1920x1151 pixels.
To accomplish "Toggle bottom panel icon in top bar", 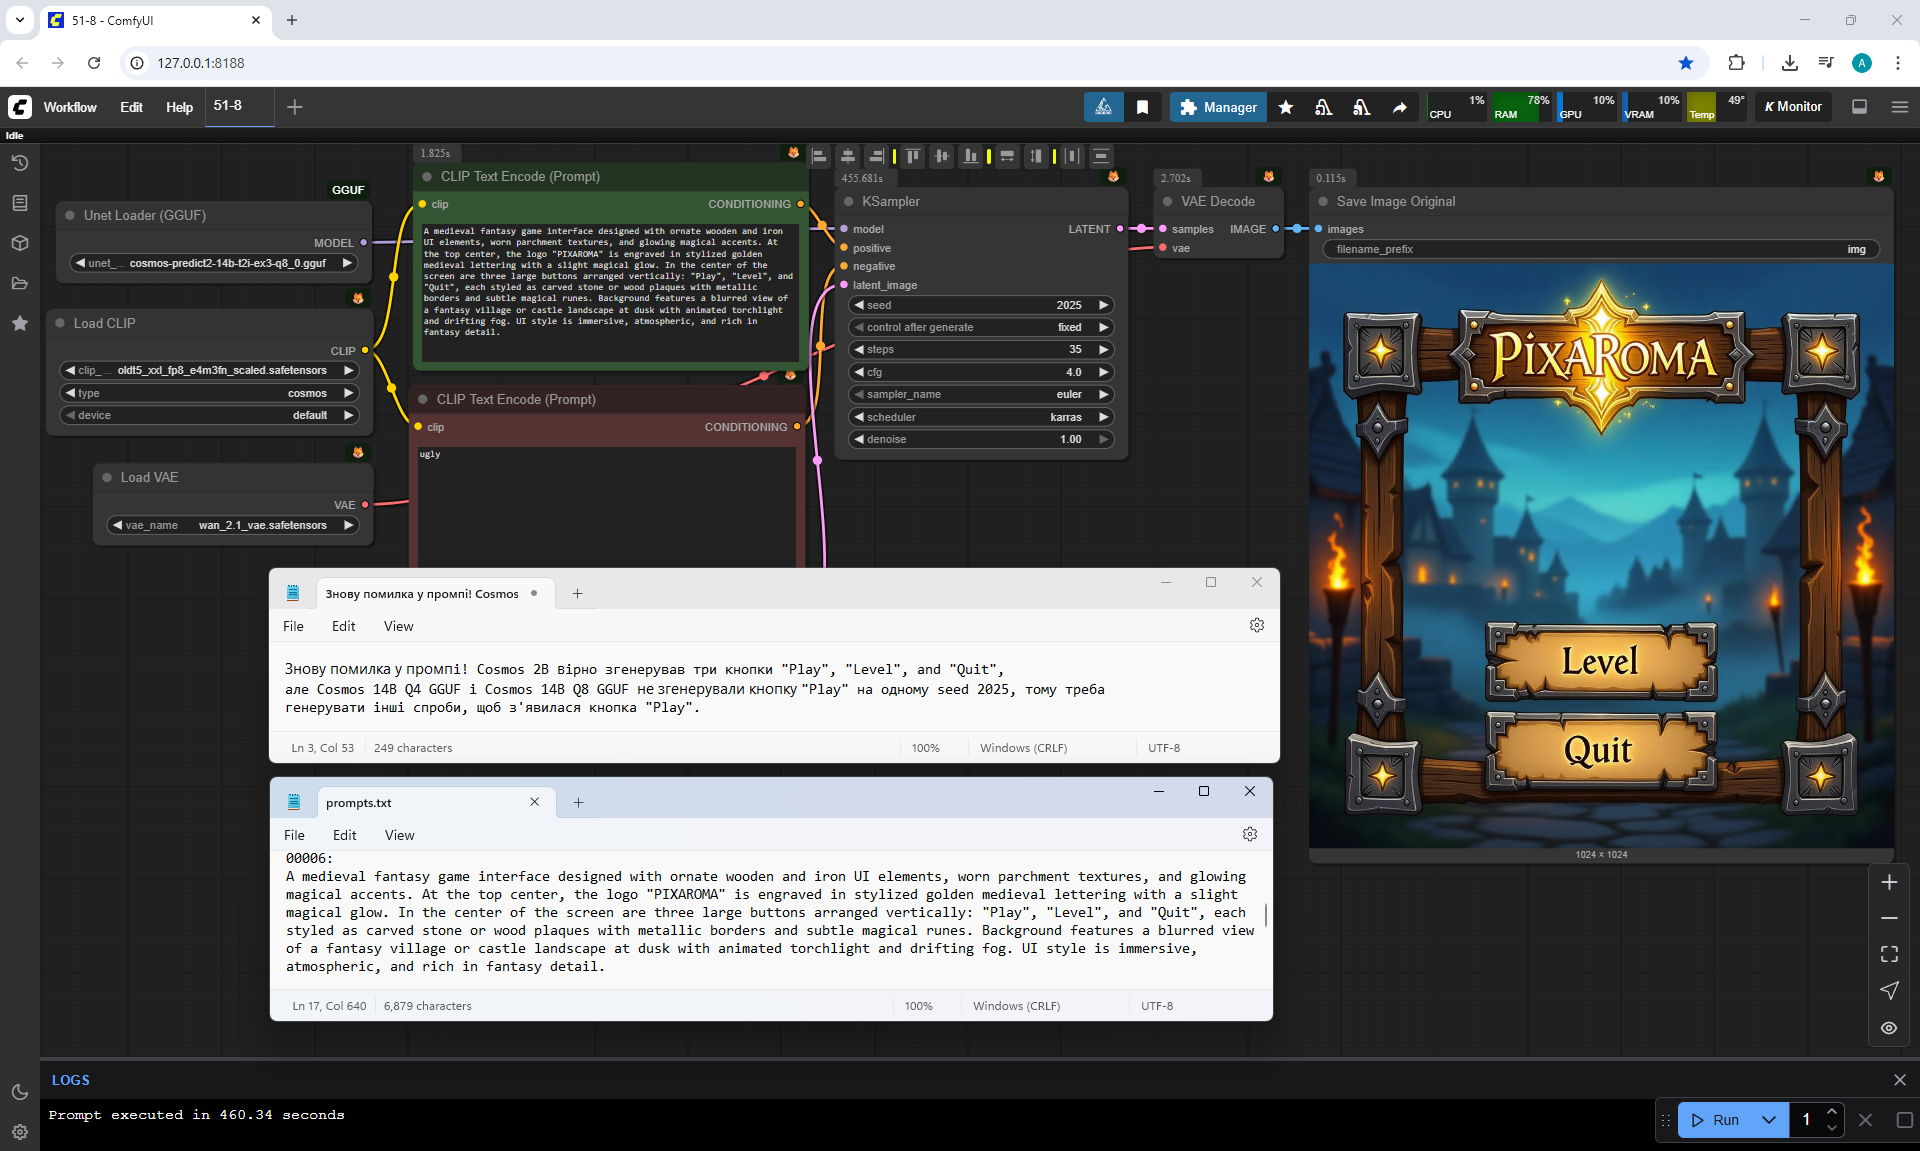I will pos(1859,107).
